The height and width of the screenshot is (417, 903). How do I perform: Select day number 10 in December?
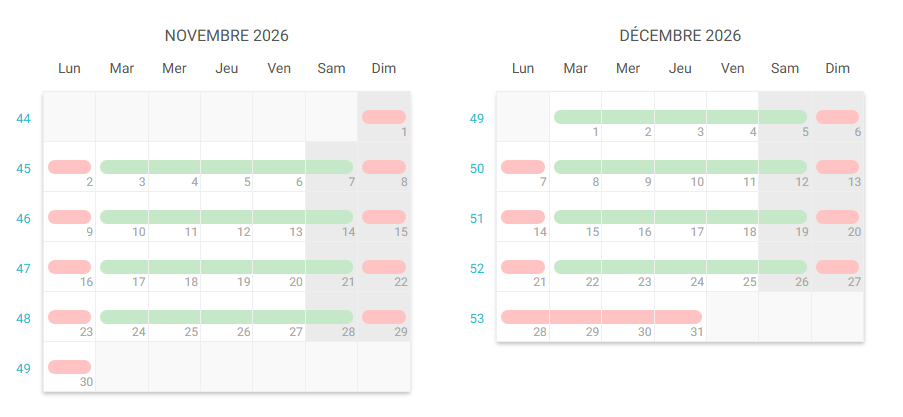pos(697,182)
